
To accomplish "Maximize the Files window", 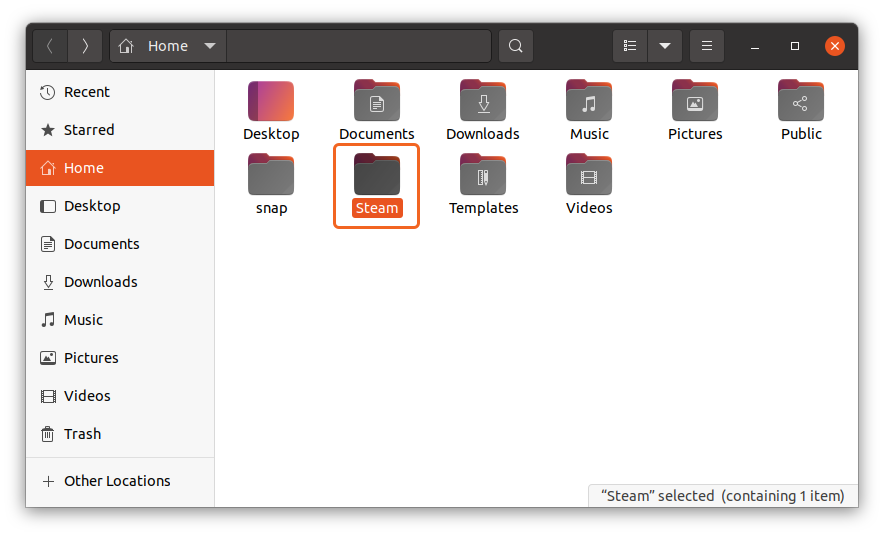I will coord(794,46).
